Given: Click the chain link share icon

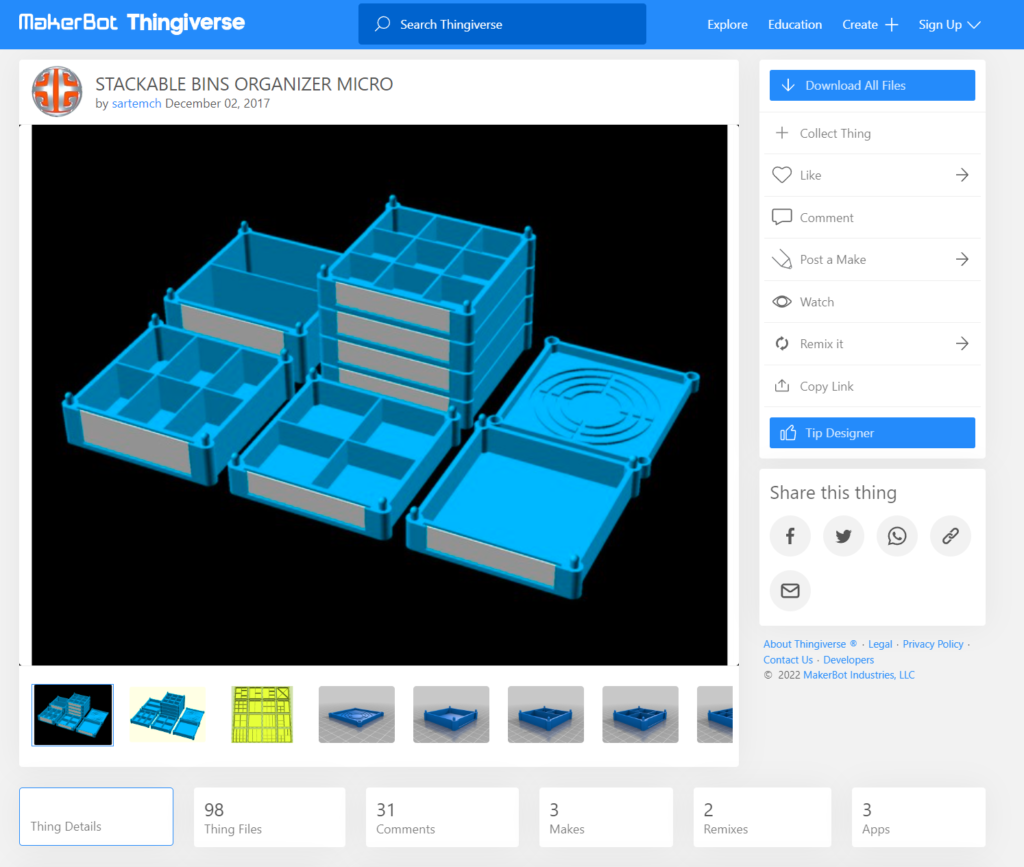Looking at the screenshot, I should tap(950, 537).
